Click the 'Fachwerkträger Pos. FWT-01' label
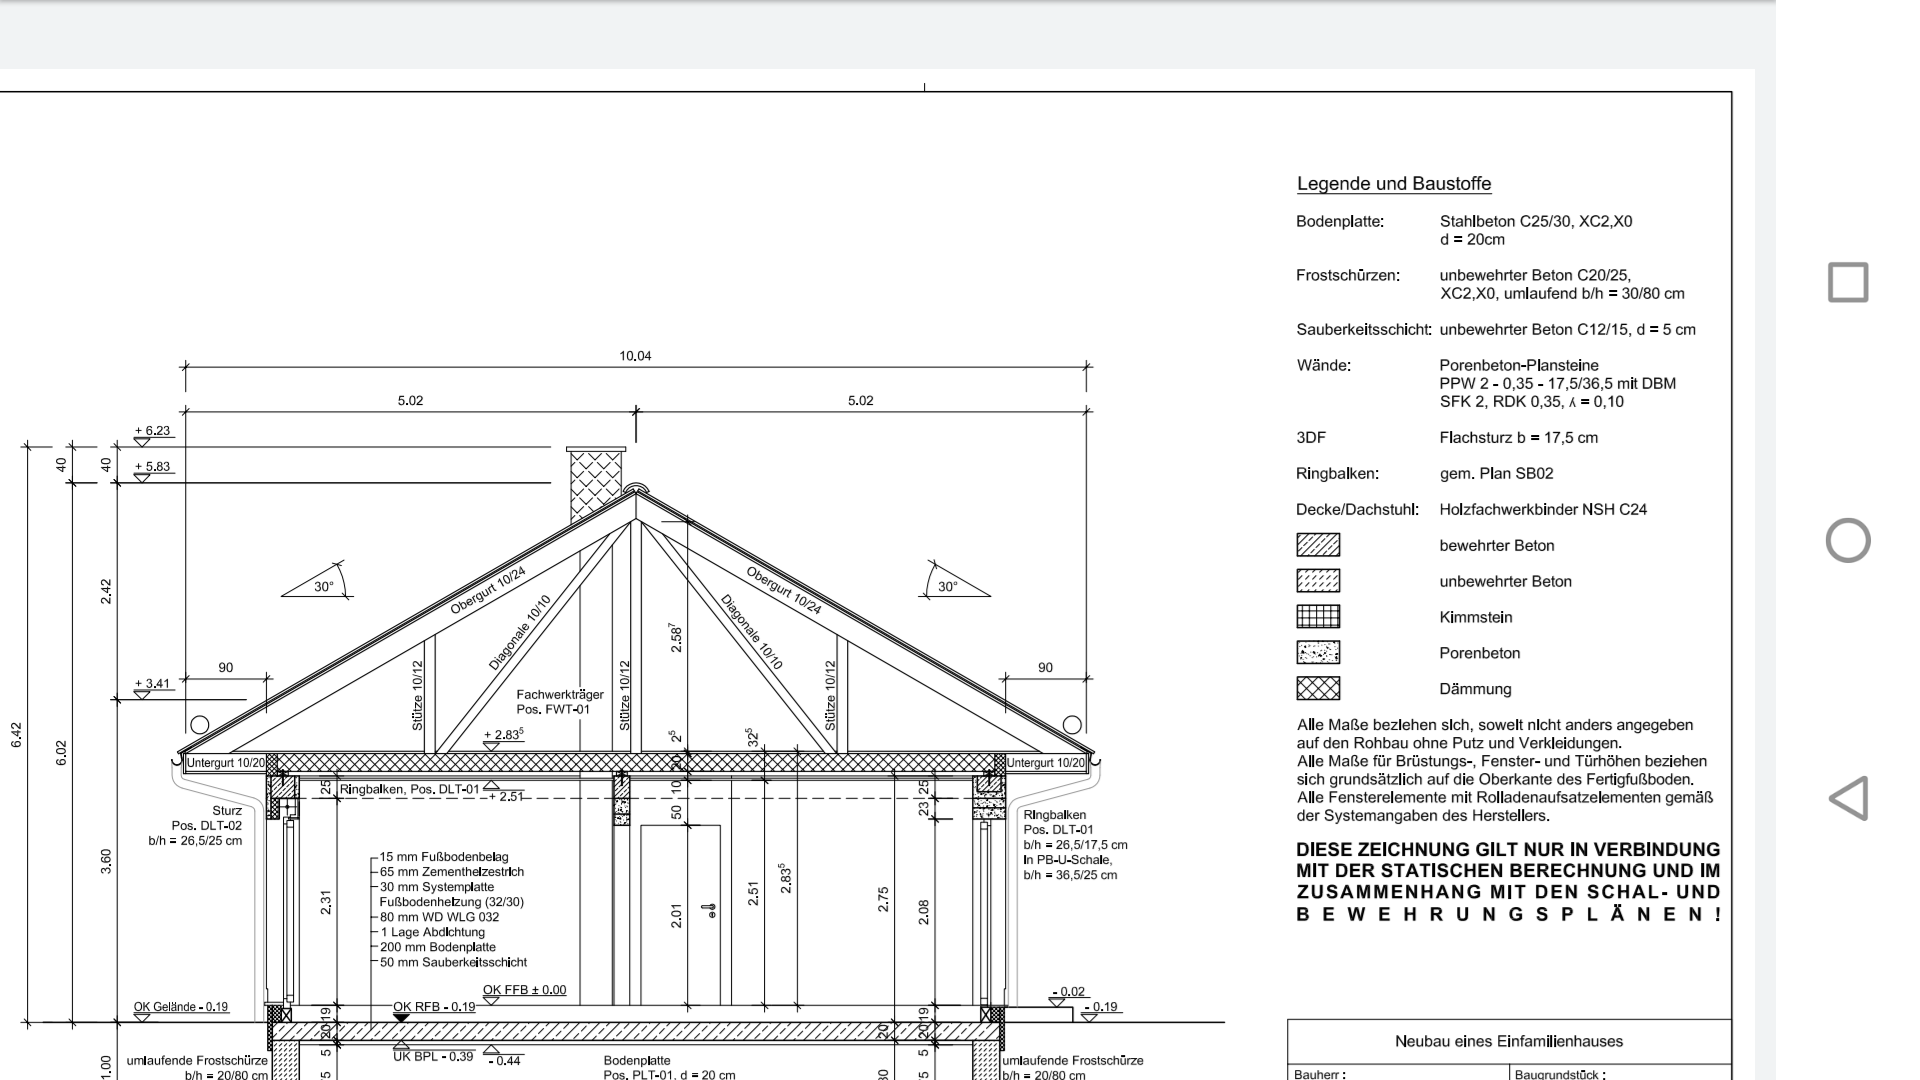Screen dimensions: 1920x1080 [560, 702]
